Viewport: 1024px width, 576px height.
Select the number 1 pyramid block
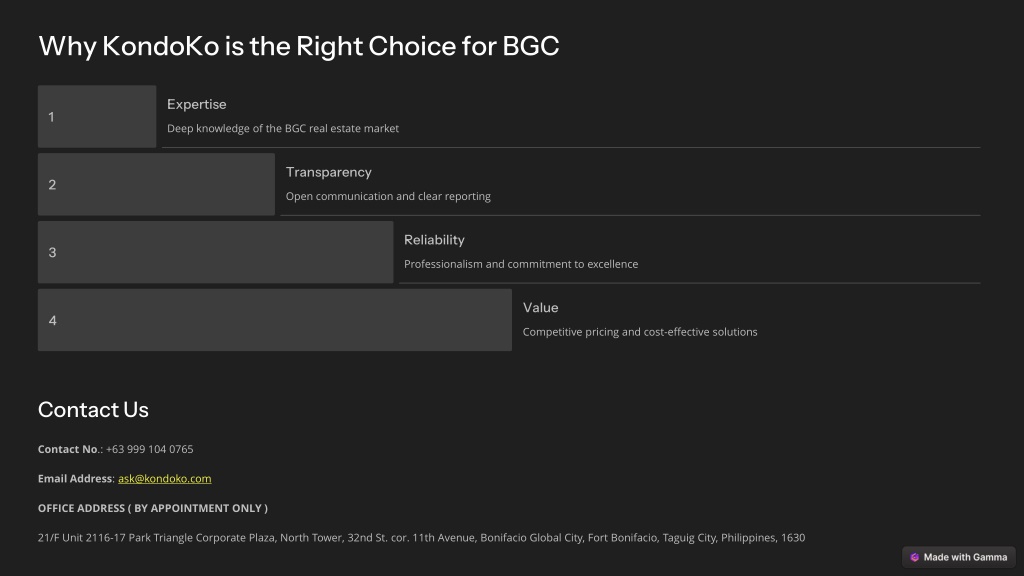pyautogui.click(x=97, y=116)
